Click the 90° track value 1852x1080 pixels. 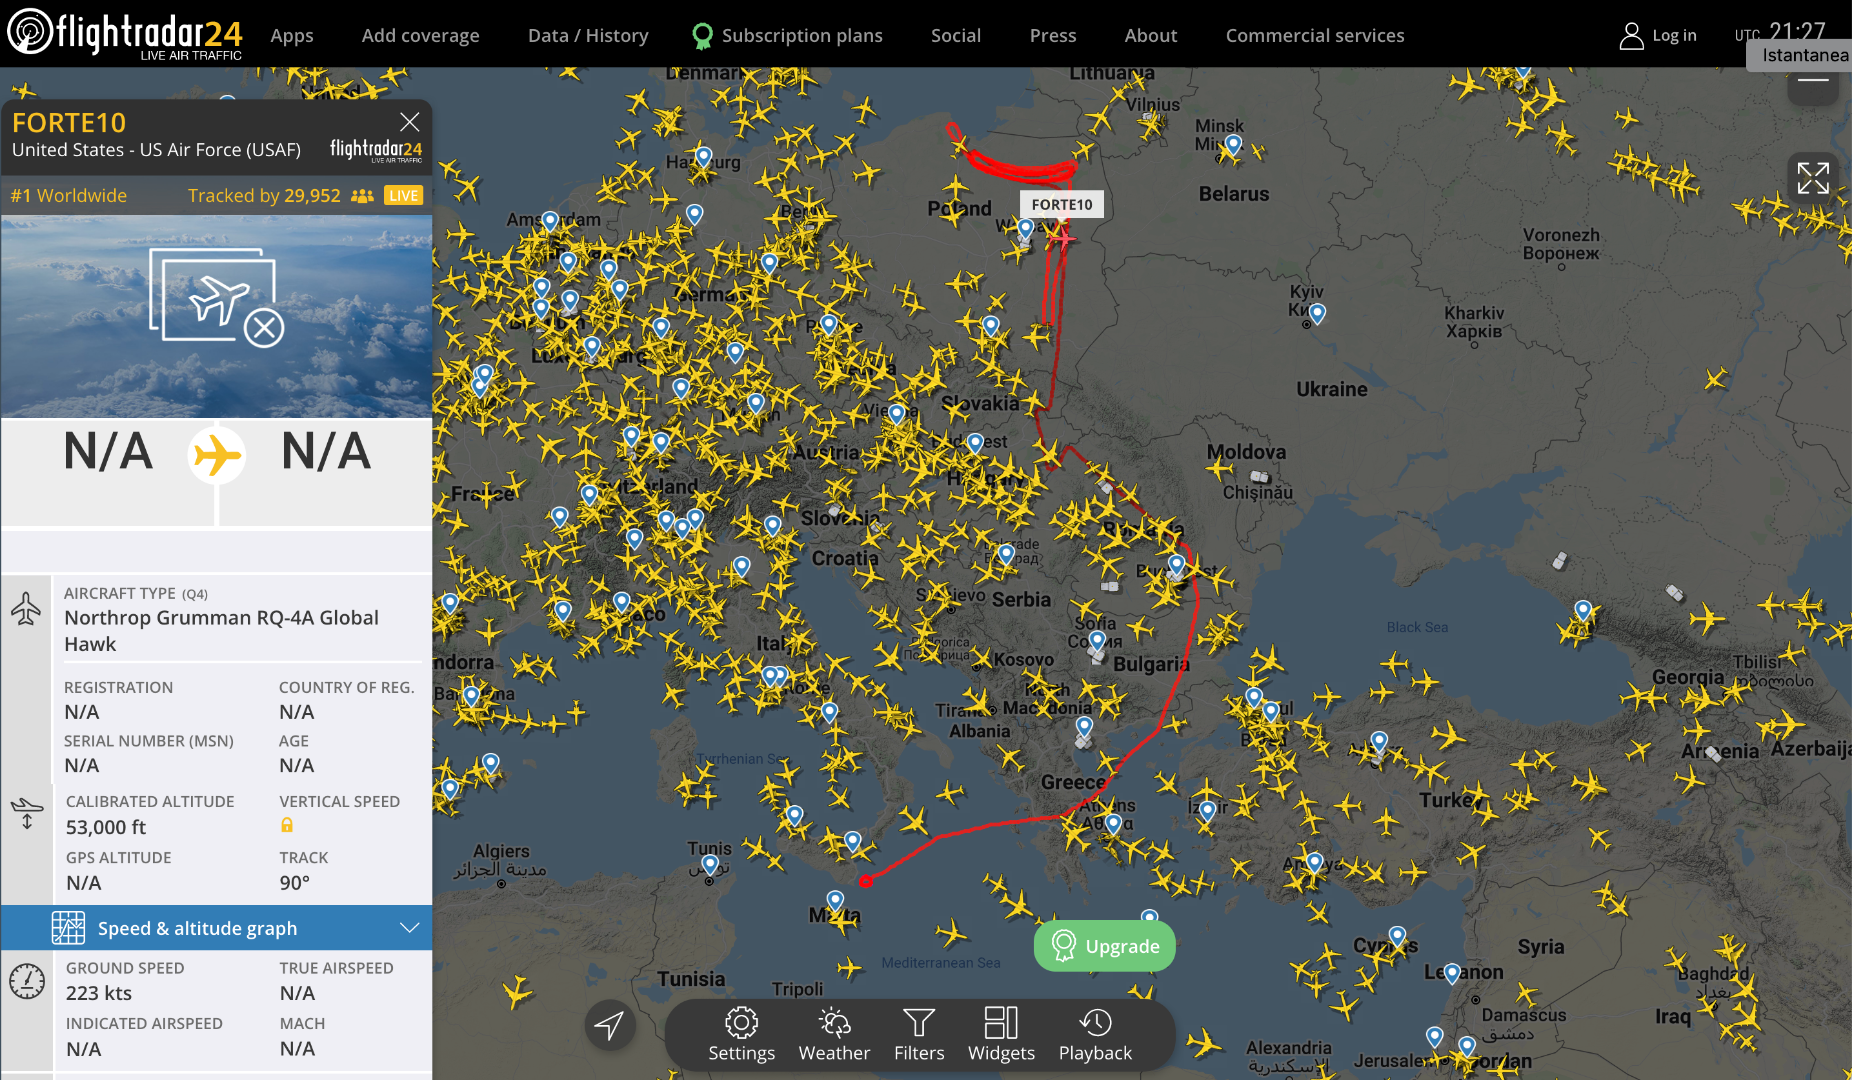(x=295, y=883)
